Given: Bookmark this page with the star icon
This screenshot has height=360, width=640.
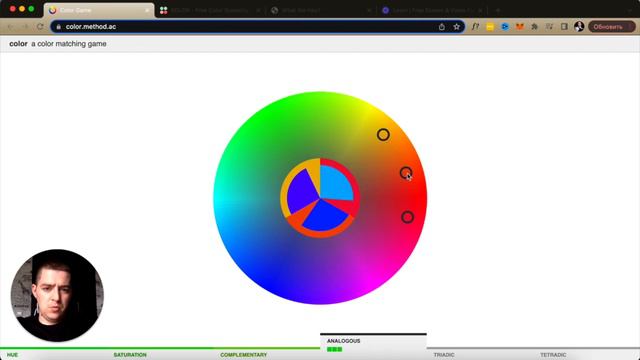Looking at the screenshot, I should click(x=456, y=27).
